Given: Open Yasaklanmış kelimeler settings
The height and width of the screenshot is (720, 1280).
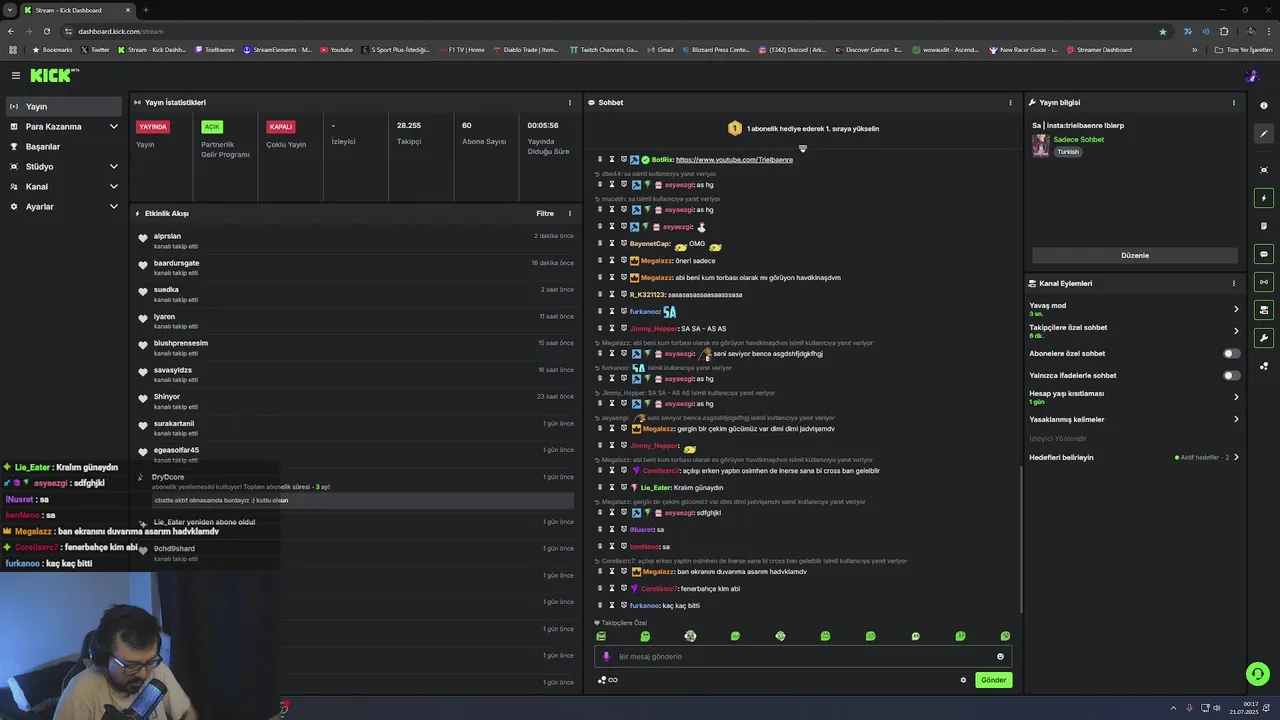Looking at the screenshot, I should point(1236,419).
